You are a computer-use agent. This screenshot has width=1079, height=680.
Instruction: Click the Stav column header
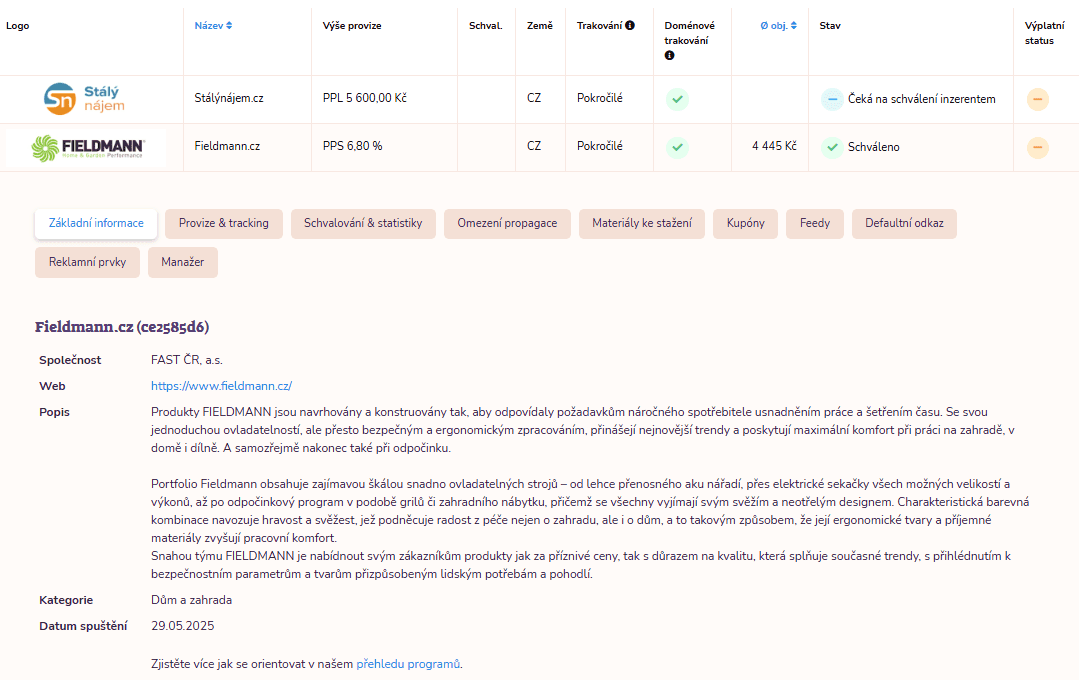830,25
